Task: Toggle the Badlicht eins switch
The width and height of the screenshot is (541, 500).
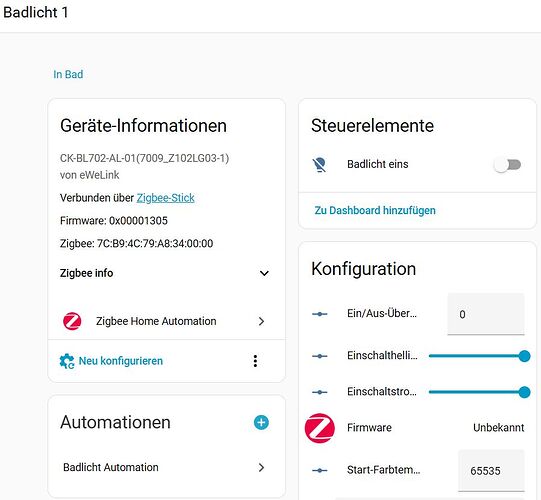Action: coord(507,165)
